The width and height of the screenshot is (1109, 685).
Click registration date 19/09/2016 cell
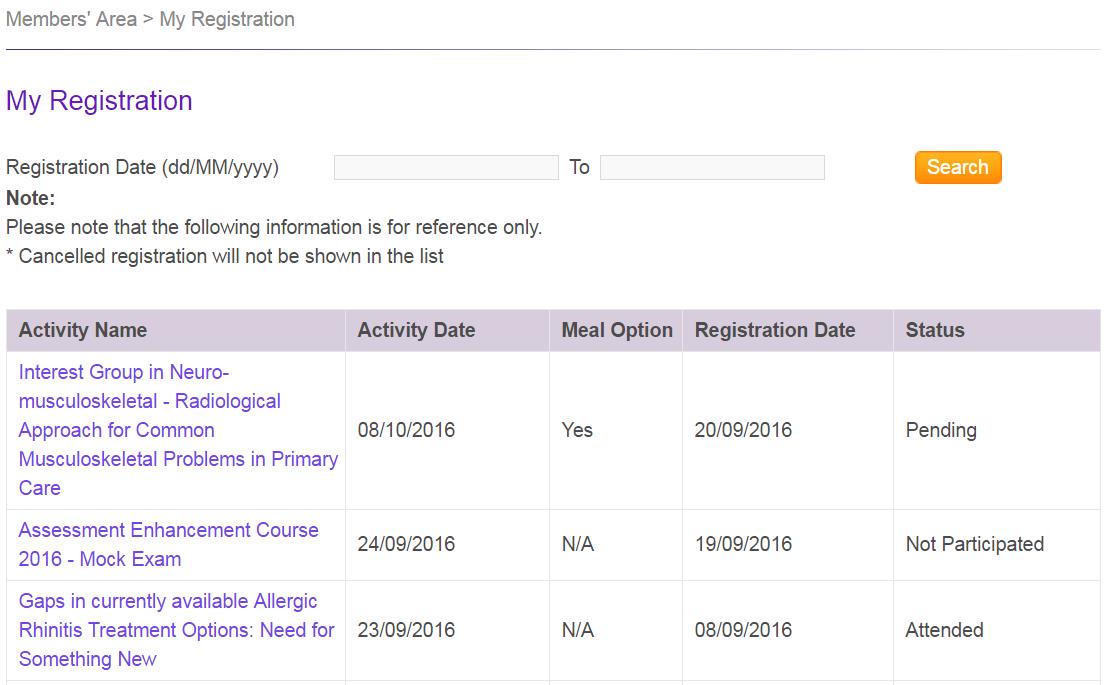pyautogui.click(x=743, y=544)
